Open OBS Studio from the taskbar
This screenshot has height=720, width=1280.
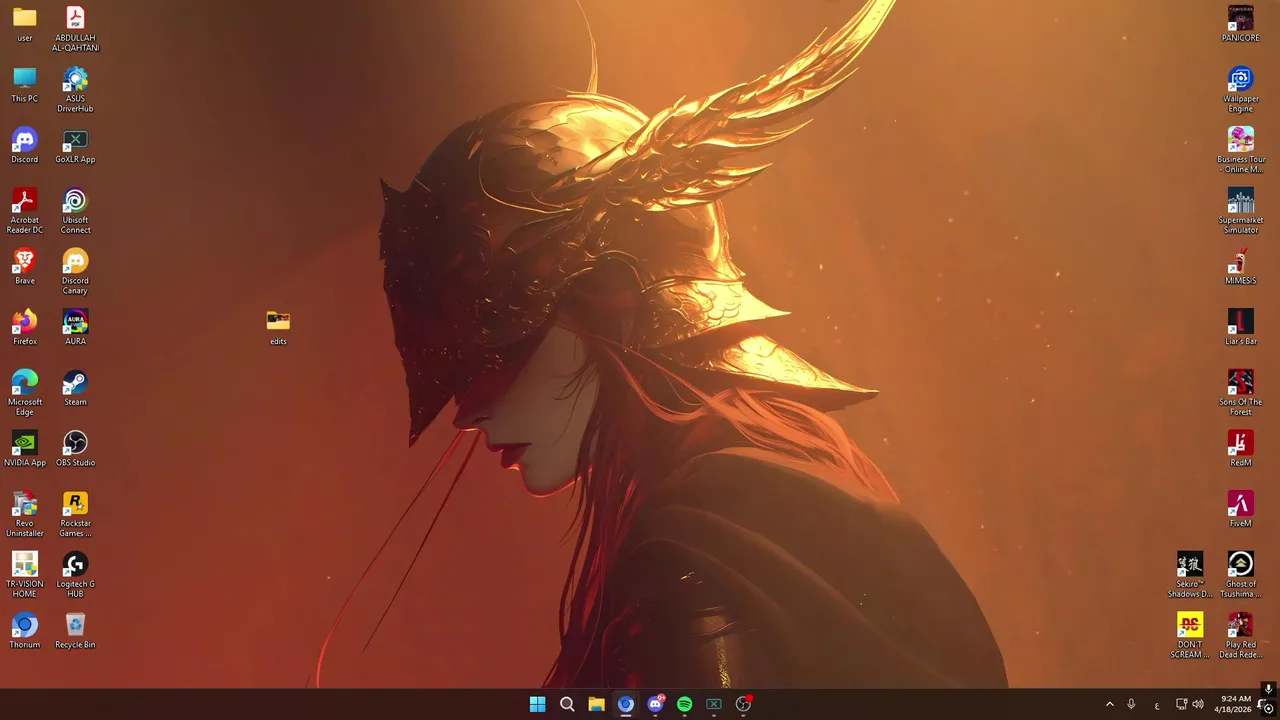tap(743, 704)
